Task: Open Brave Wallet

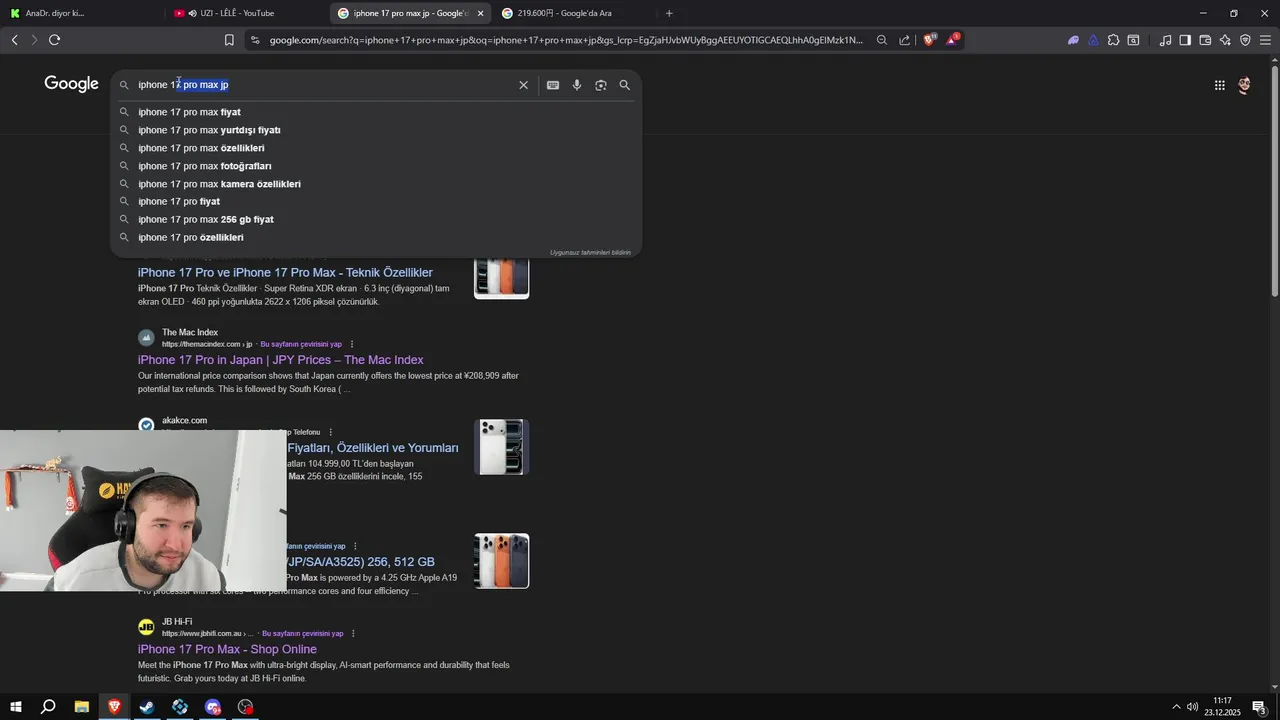Action: pyautogui.click(x=1205, y=40)
